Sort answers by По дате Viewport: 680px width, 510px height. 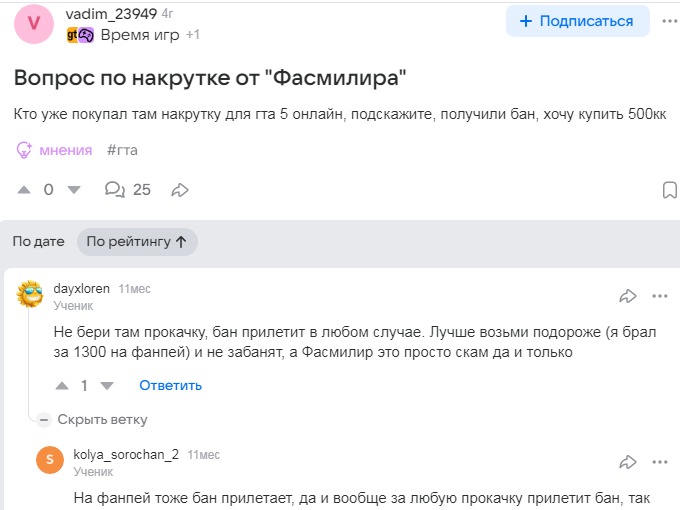38,241
